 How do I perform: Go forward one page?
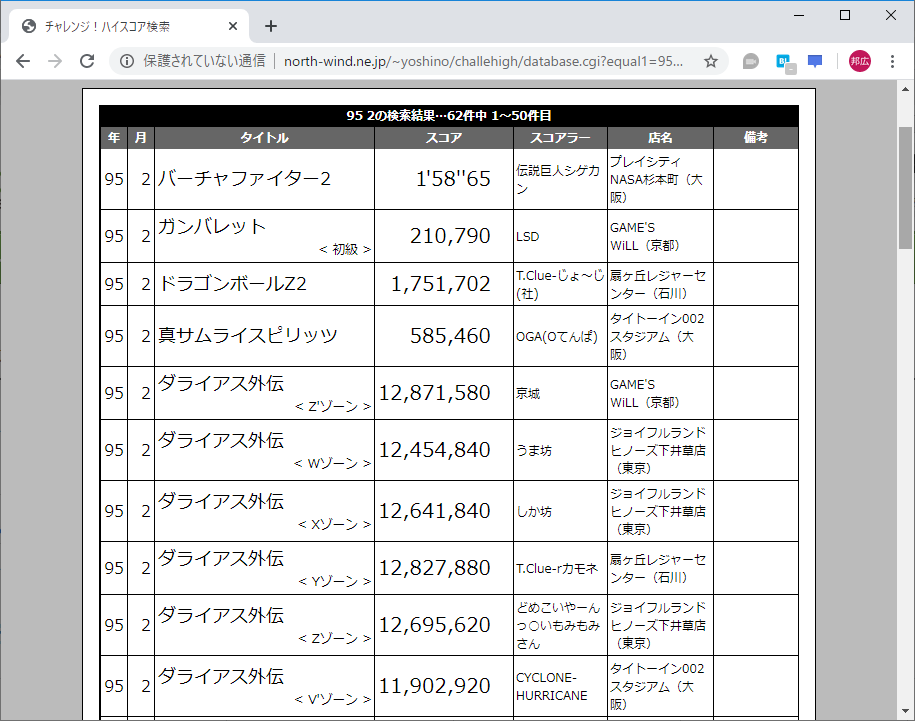click(x=54, y=61)
